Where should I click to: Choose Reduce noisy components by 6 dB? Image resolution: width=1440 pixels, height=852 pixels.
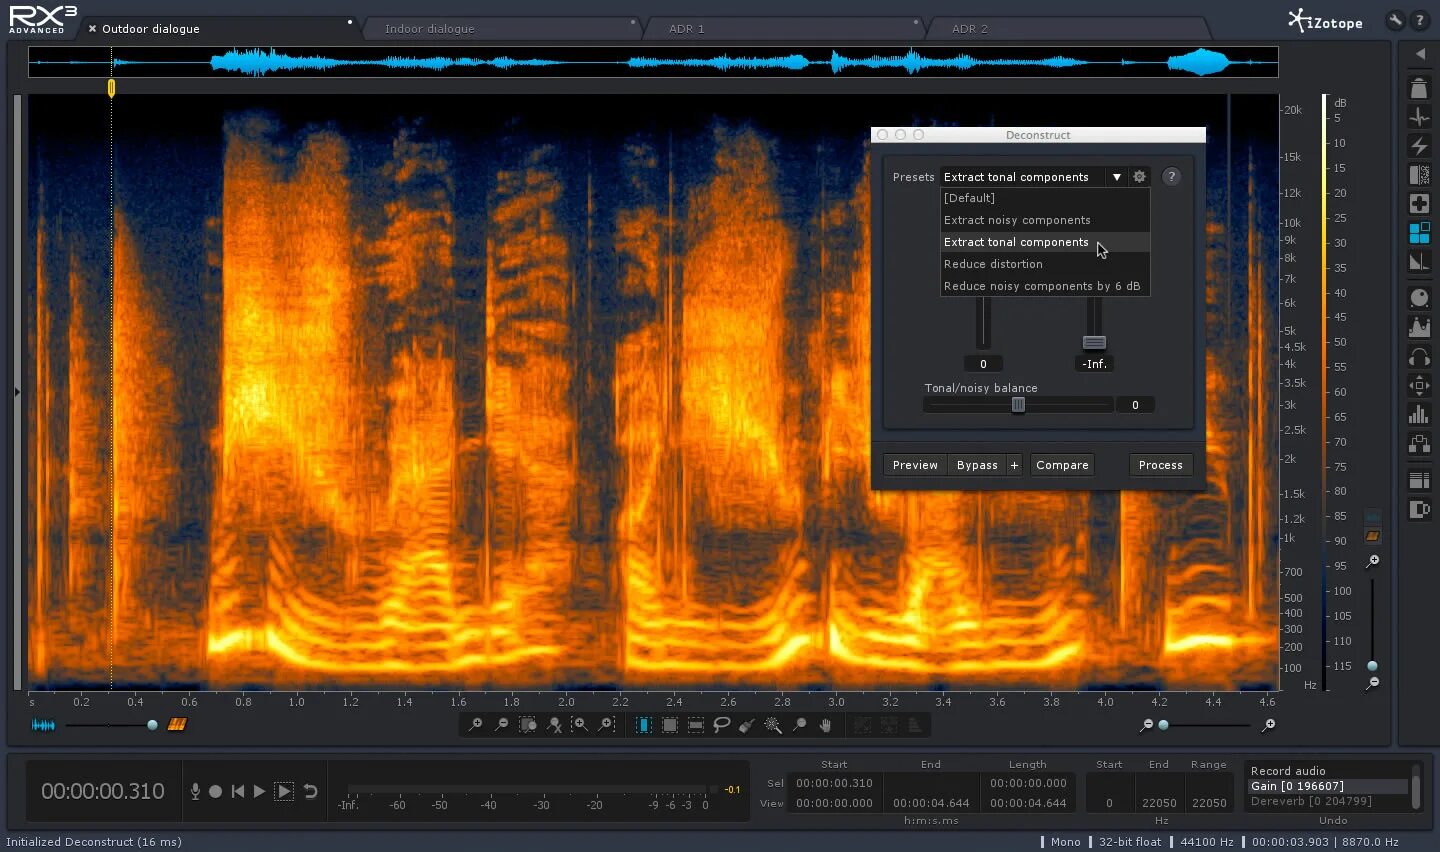[1045, 286]
